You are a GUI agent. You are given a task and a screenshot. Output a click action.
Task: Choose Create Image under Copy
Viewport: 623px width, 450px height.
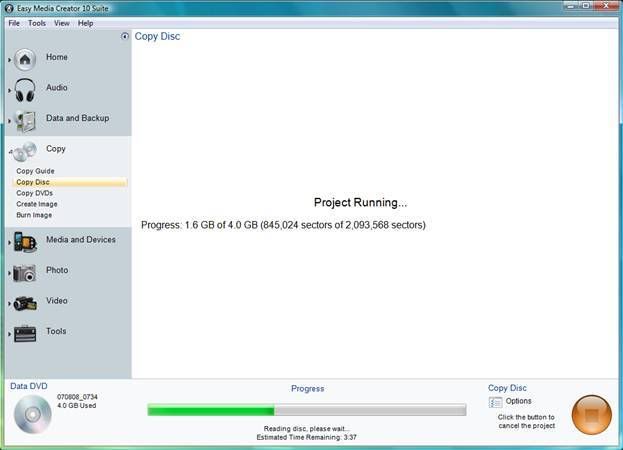pyautogui.click(x=37, y=204)
